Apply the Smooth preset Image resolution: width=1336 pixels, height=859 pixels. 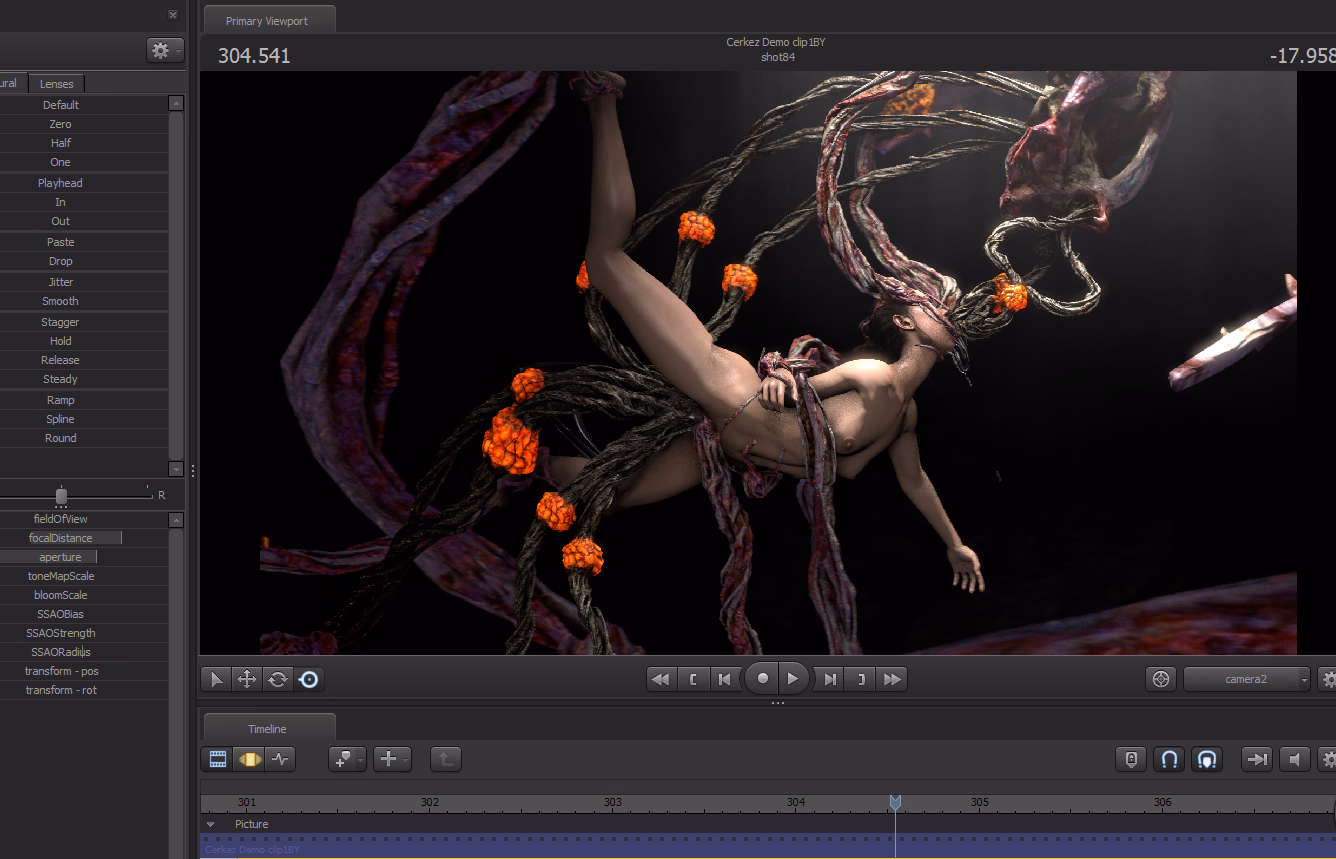[x=61, y=301]
